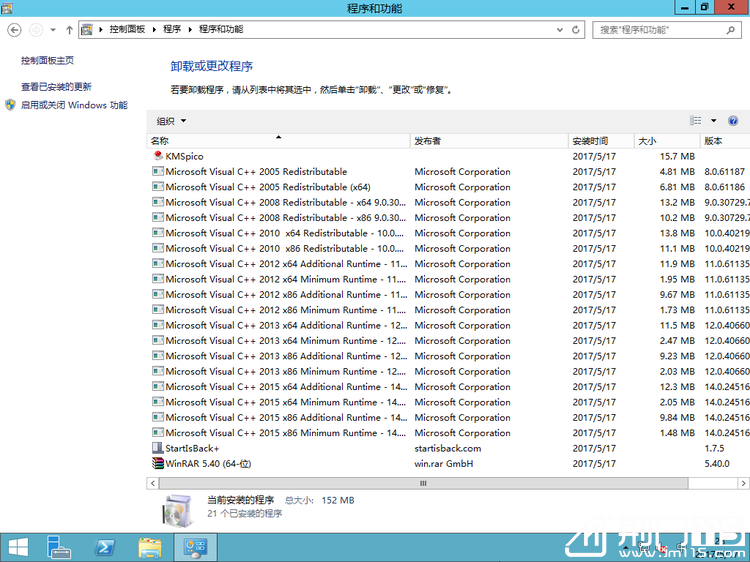Viewport: 750px width, 562px height.
Task: Click icon of Visual C++ 2012 x64 Minimum Runtime
Action: (158, 278)
